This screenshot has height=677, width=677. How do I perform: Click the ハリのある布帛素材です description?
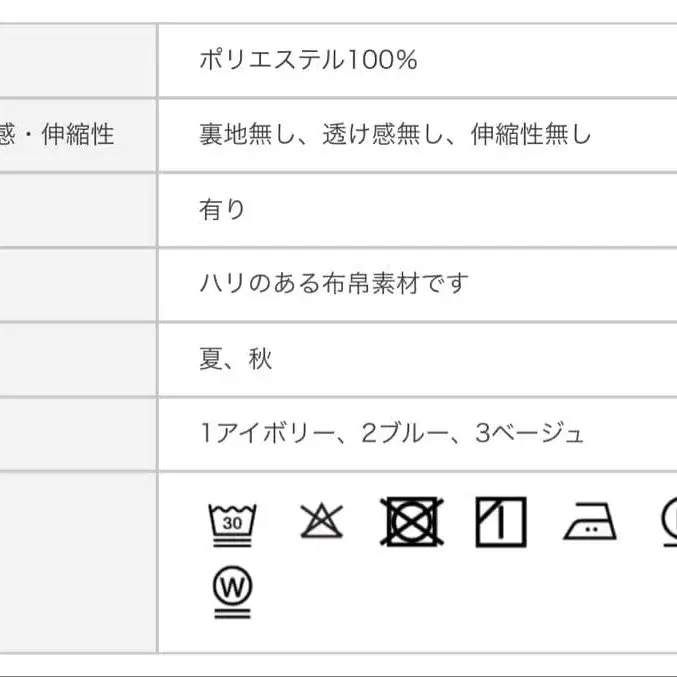(x=333, y=284)
